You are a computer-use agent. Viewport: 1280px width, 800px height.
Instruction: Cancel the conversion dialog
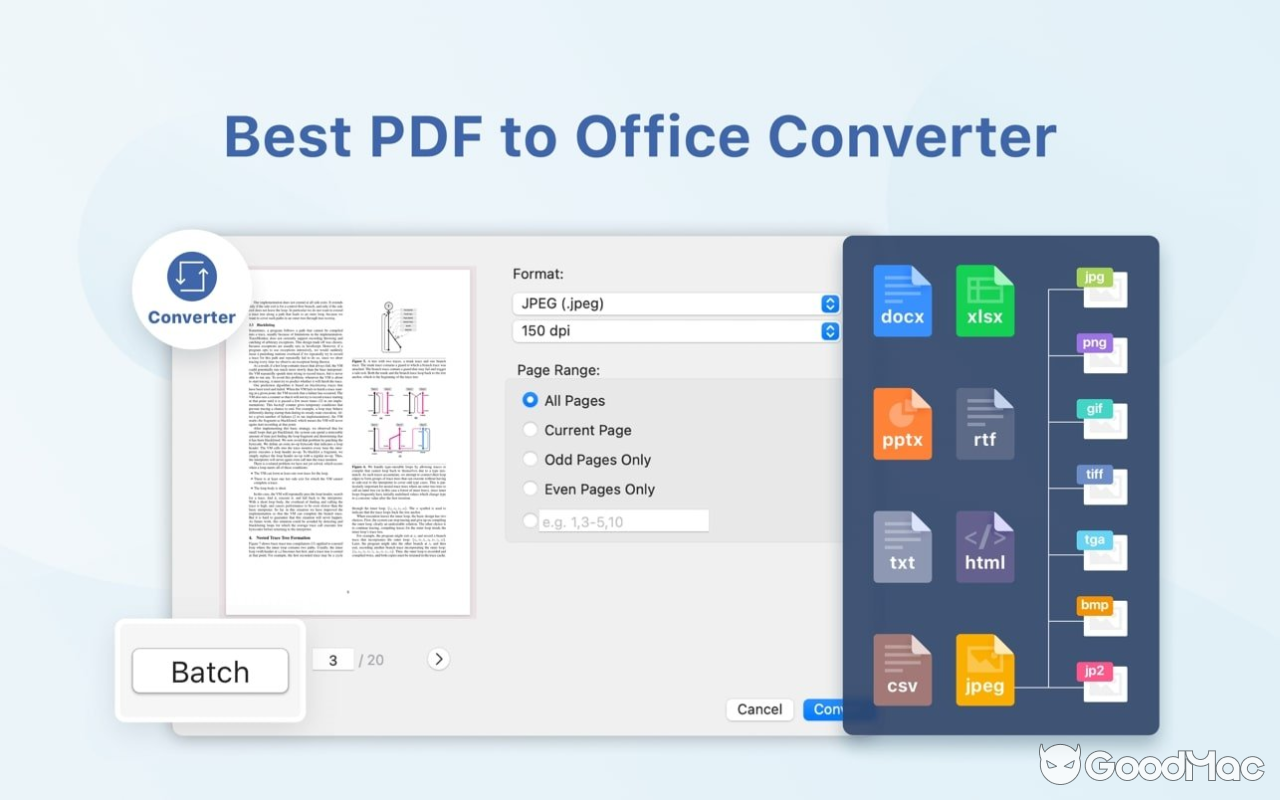coord(759,709)
